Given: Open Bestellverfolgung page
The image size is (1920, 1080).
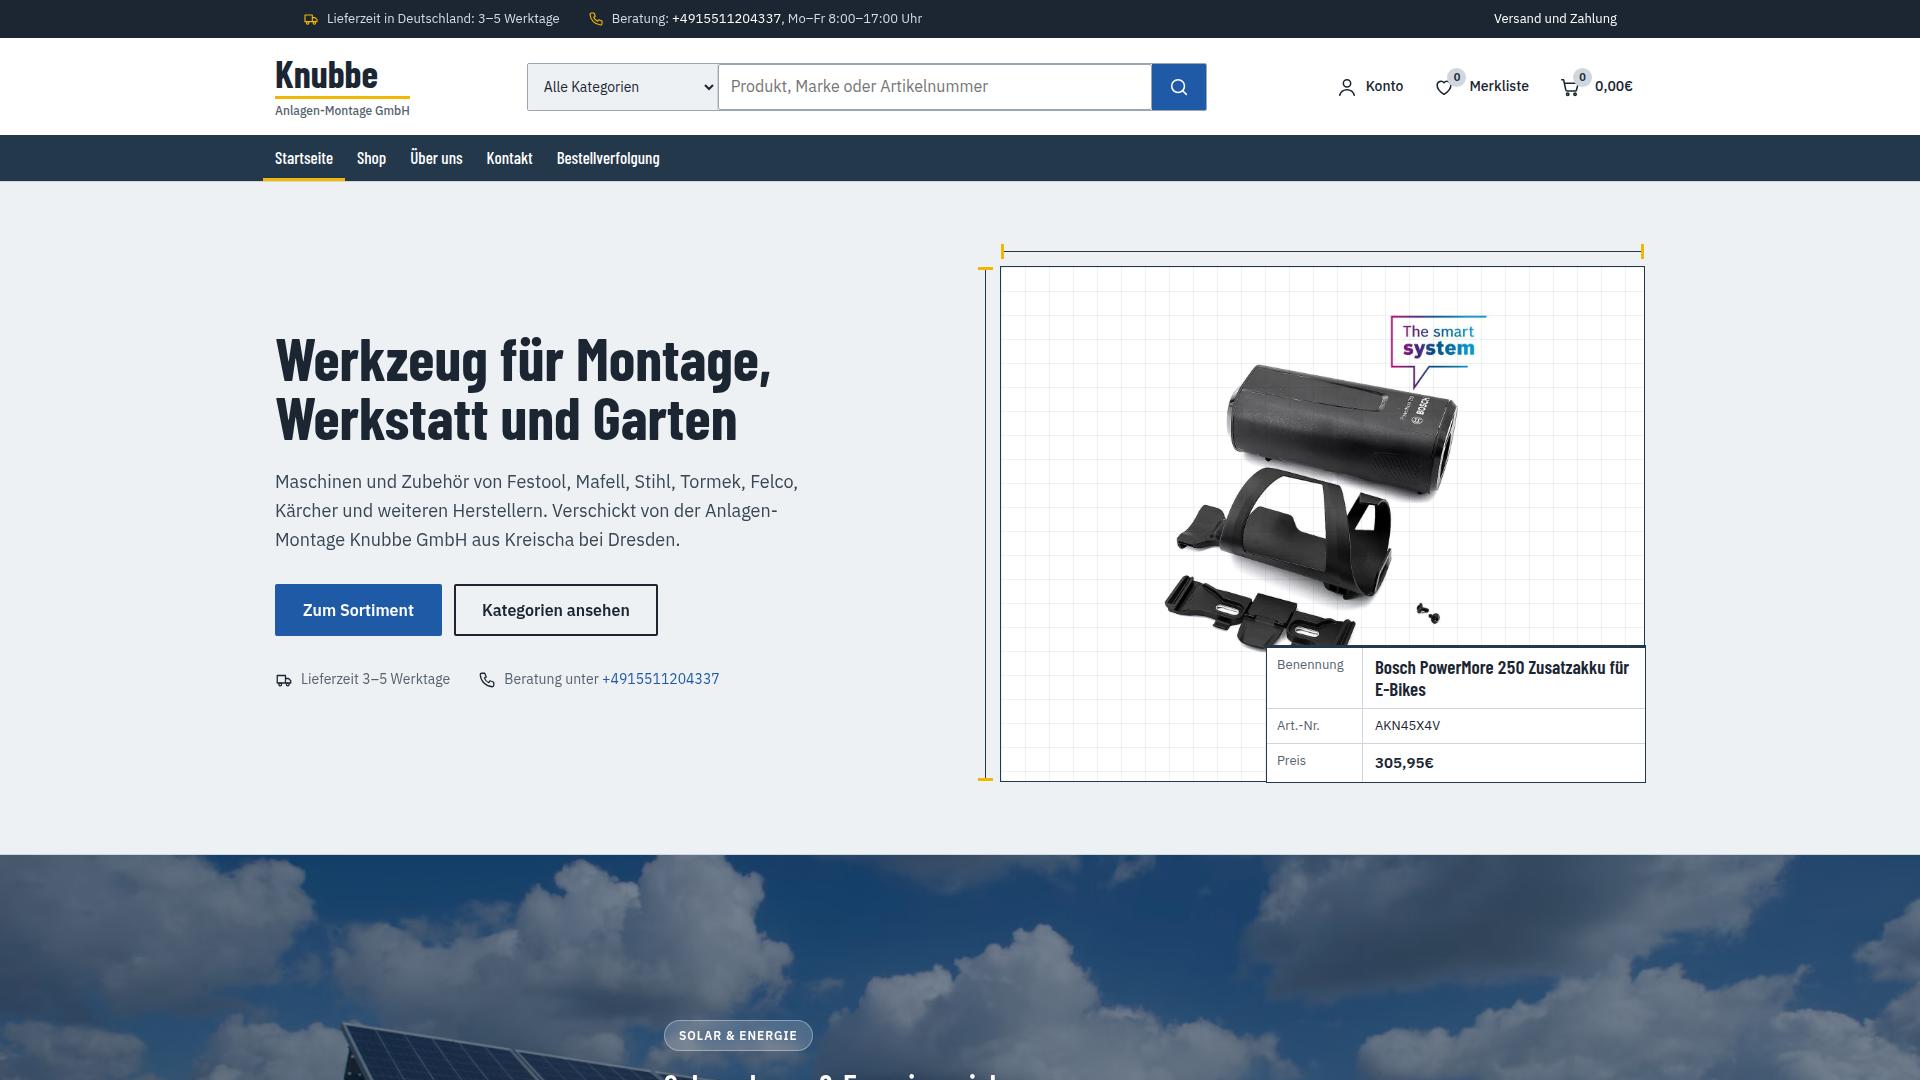Looking at the screenshot, I should 608,158.
